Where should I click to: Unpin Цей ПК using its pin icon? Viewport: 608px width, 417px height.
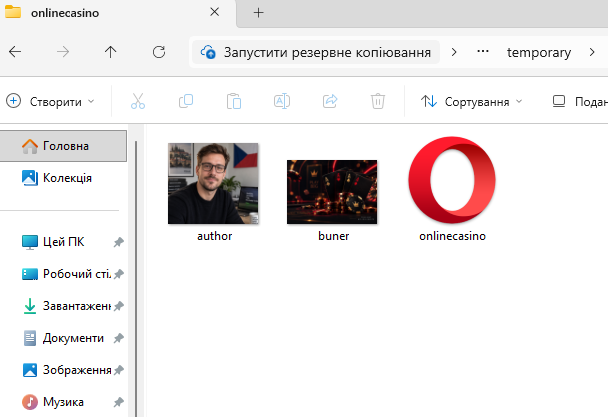click(119, 242)
